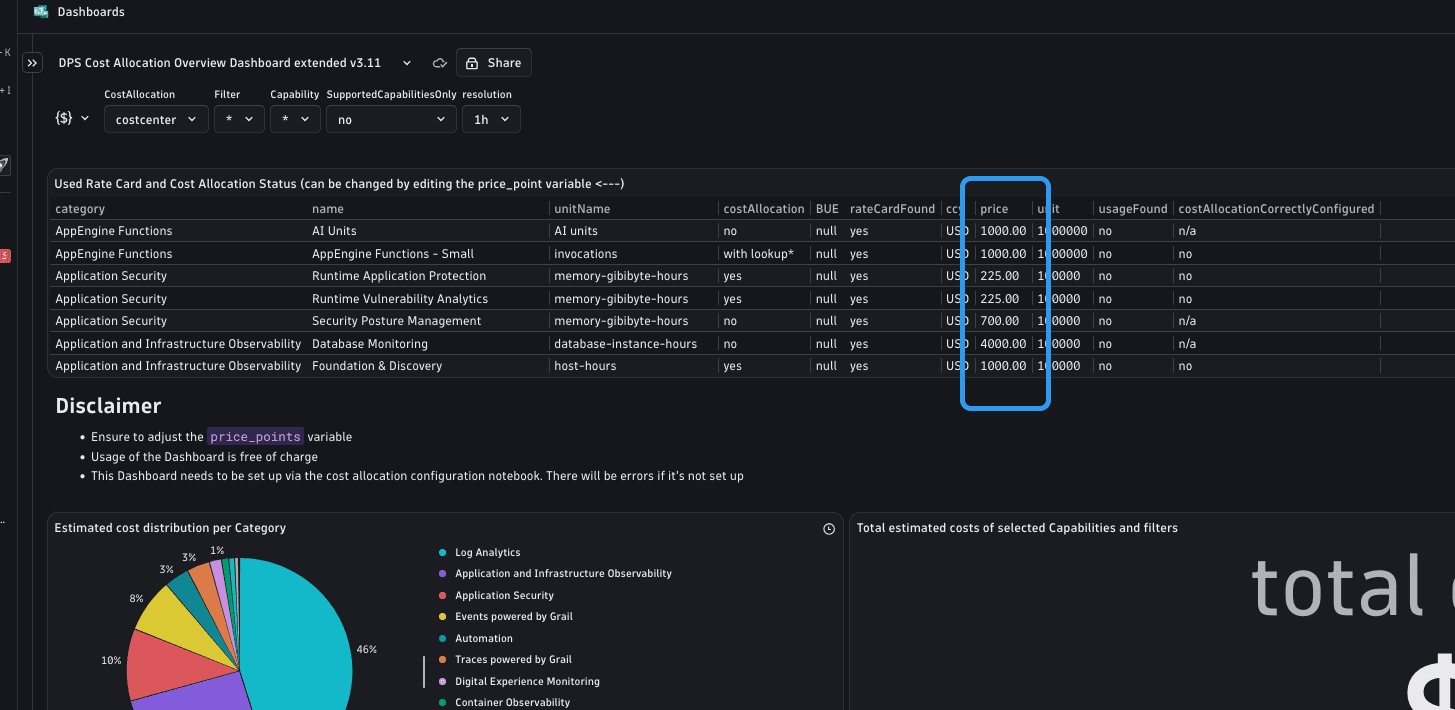Click the Container Observability legend dot

(442, 703)
